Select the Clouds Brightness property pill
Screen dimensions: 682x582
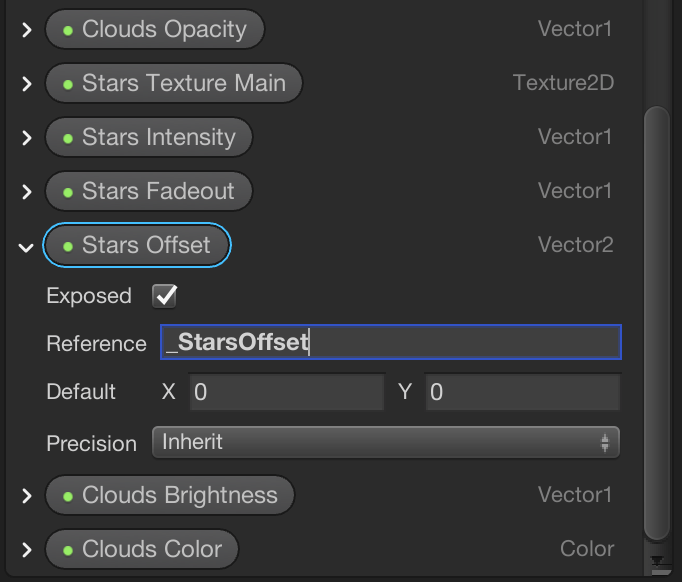click(x=169, y=496)
